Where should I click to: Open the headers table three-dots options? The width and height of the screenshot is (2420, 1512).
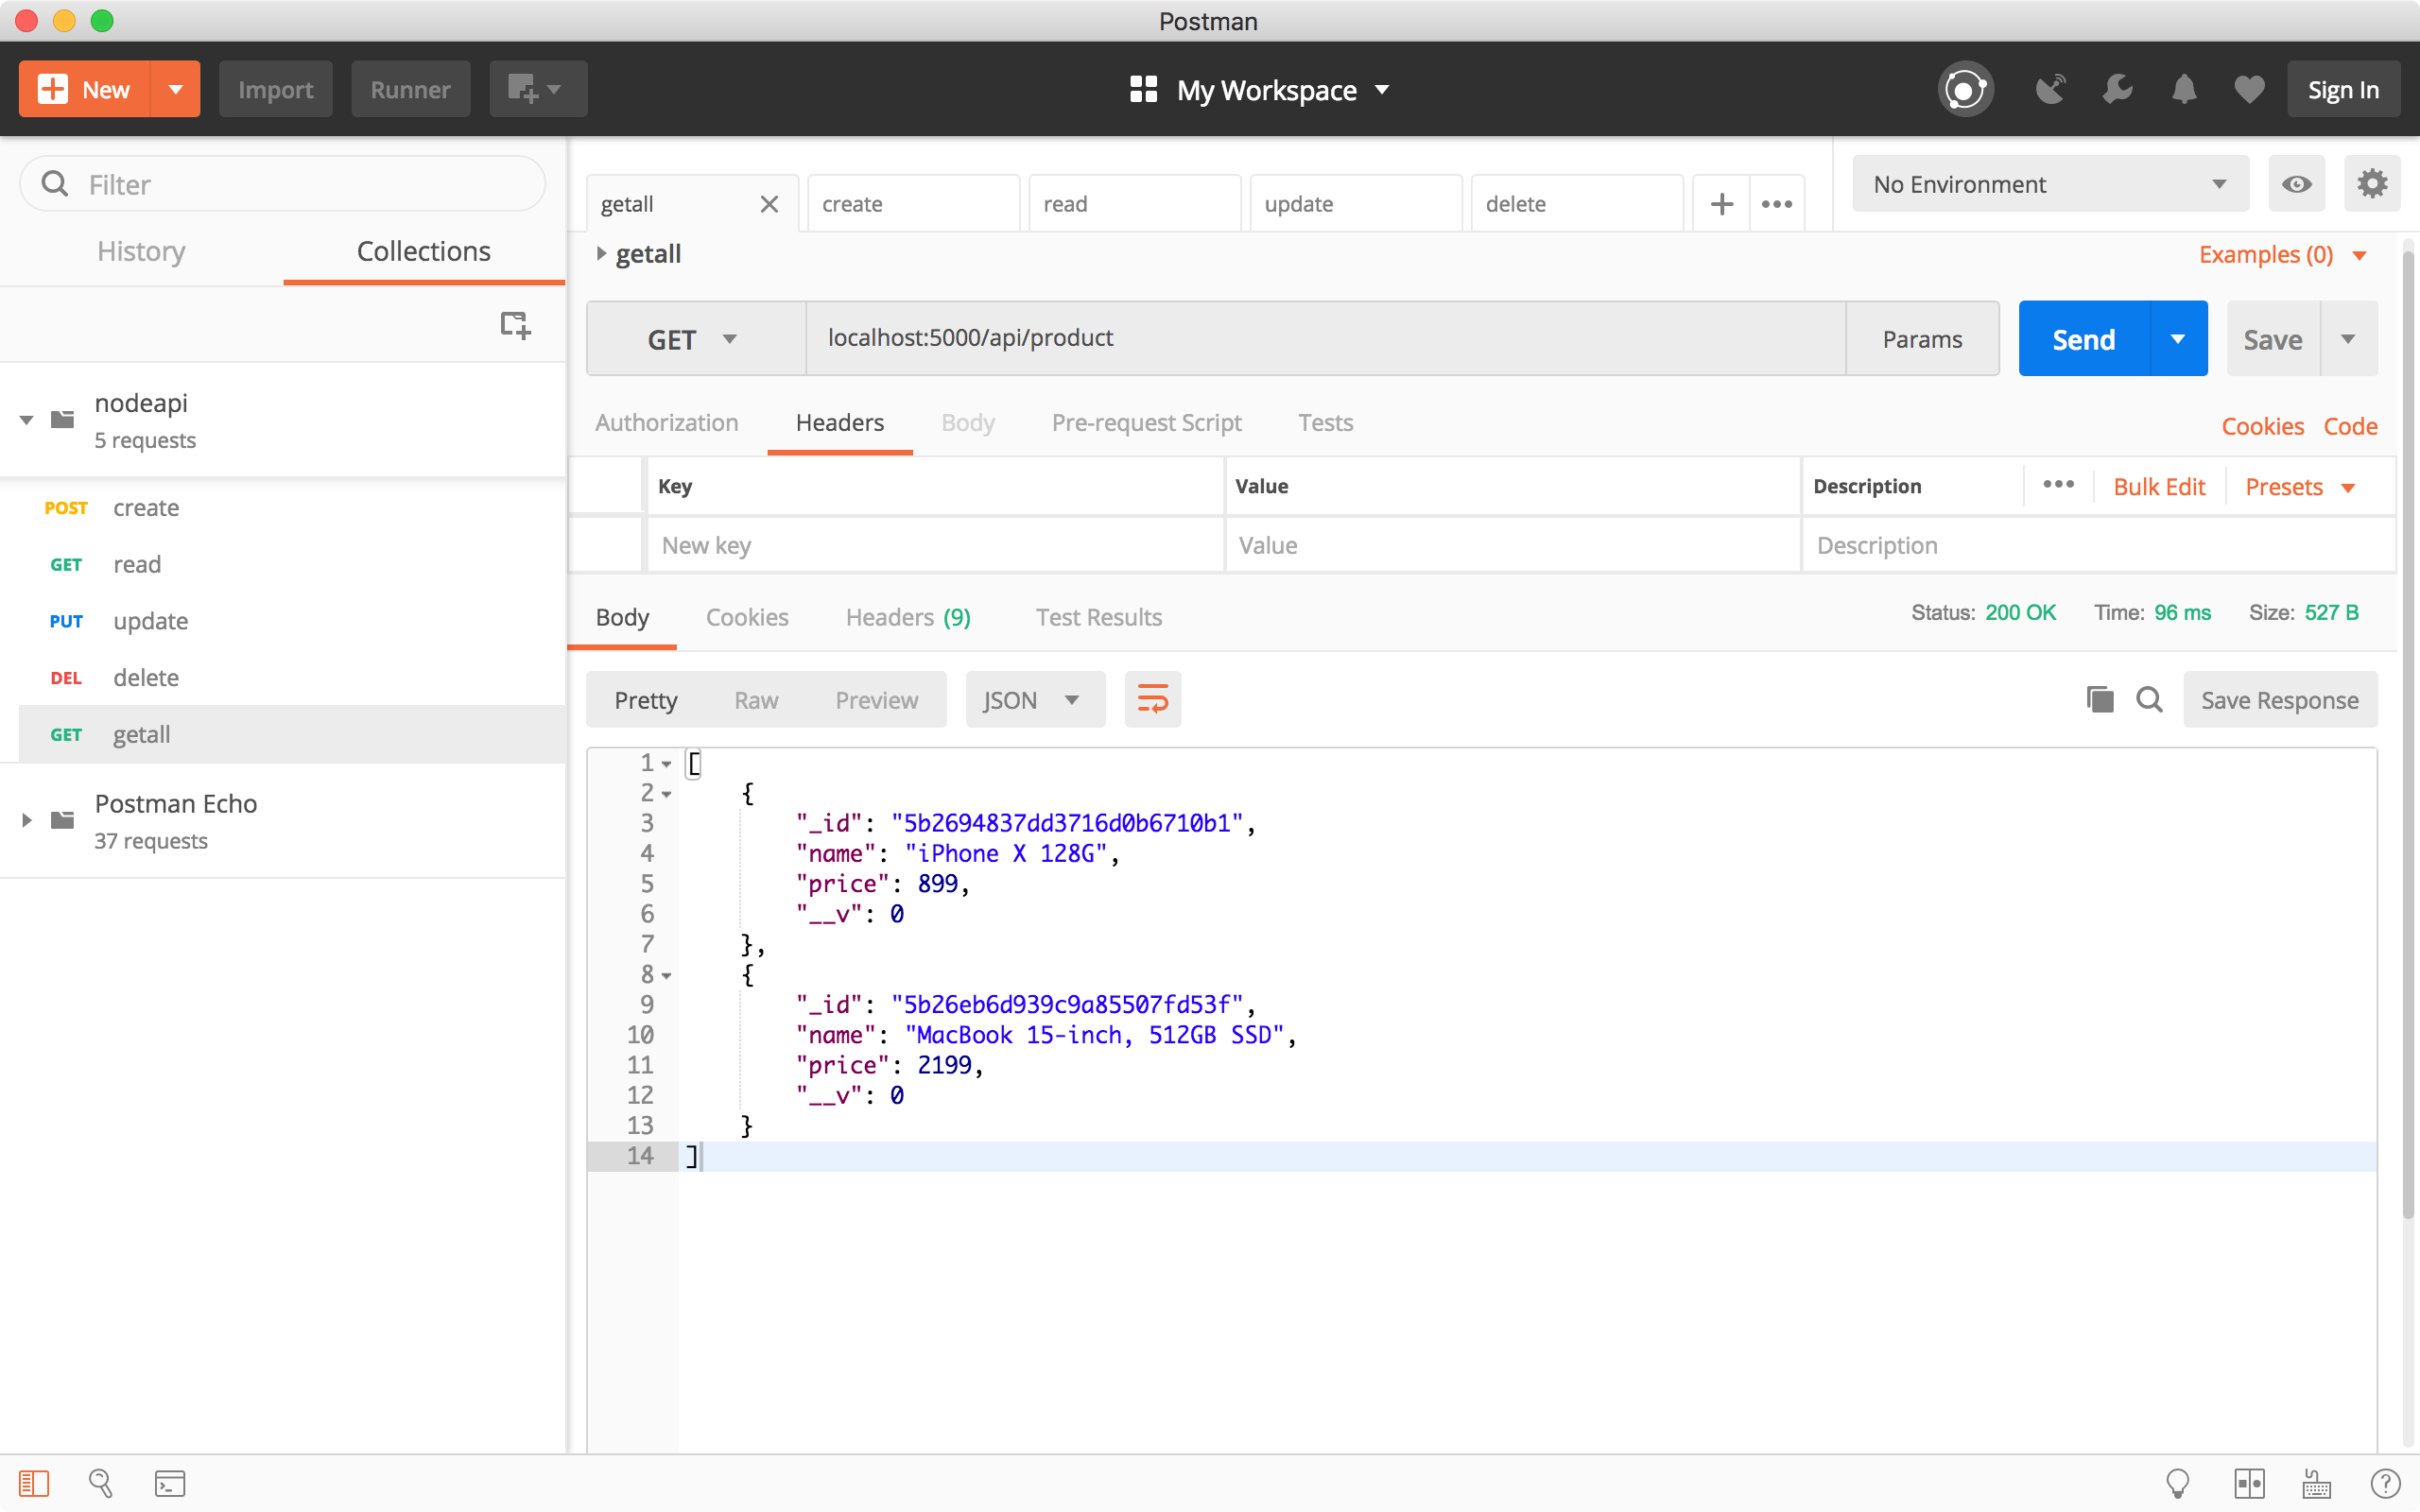[2058, 485]
